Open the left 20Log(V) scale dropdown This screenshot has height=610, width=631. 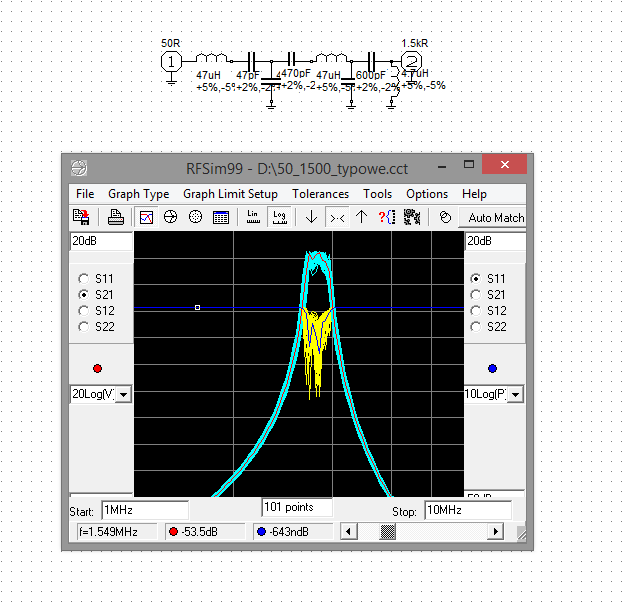123,395
